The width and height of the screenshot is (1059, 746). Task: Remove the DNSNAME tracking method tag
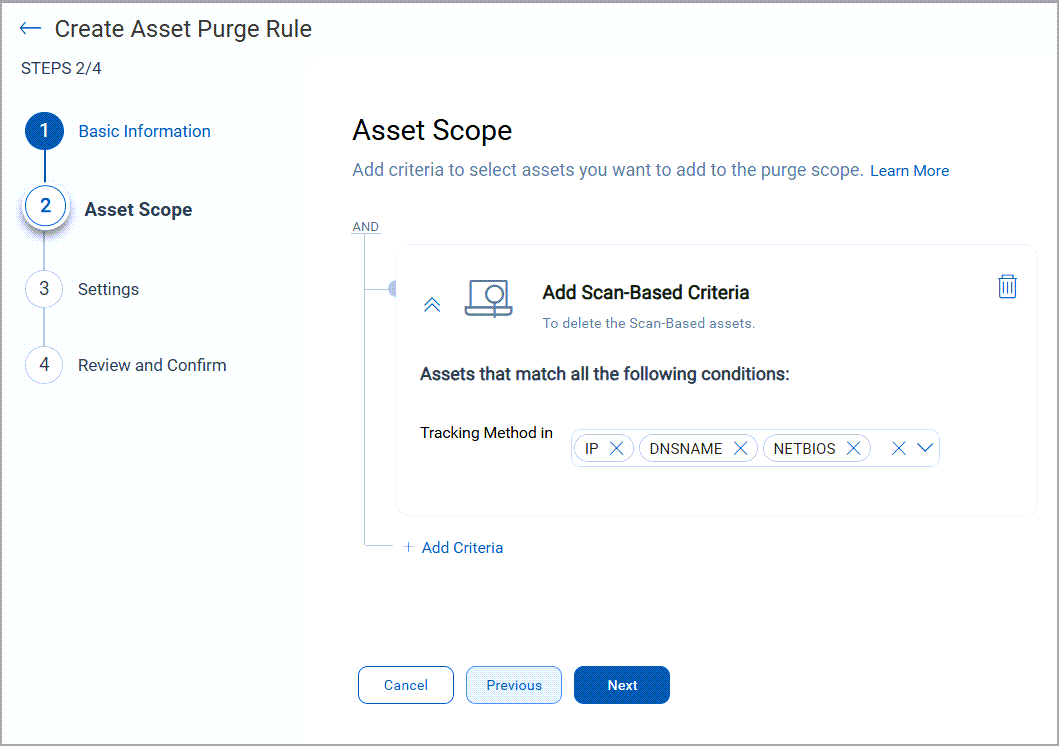pyautogui.click(x=740, y=448)
